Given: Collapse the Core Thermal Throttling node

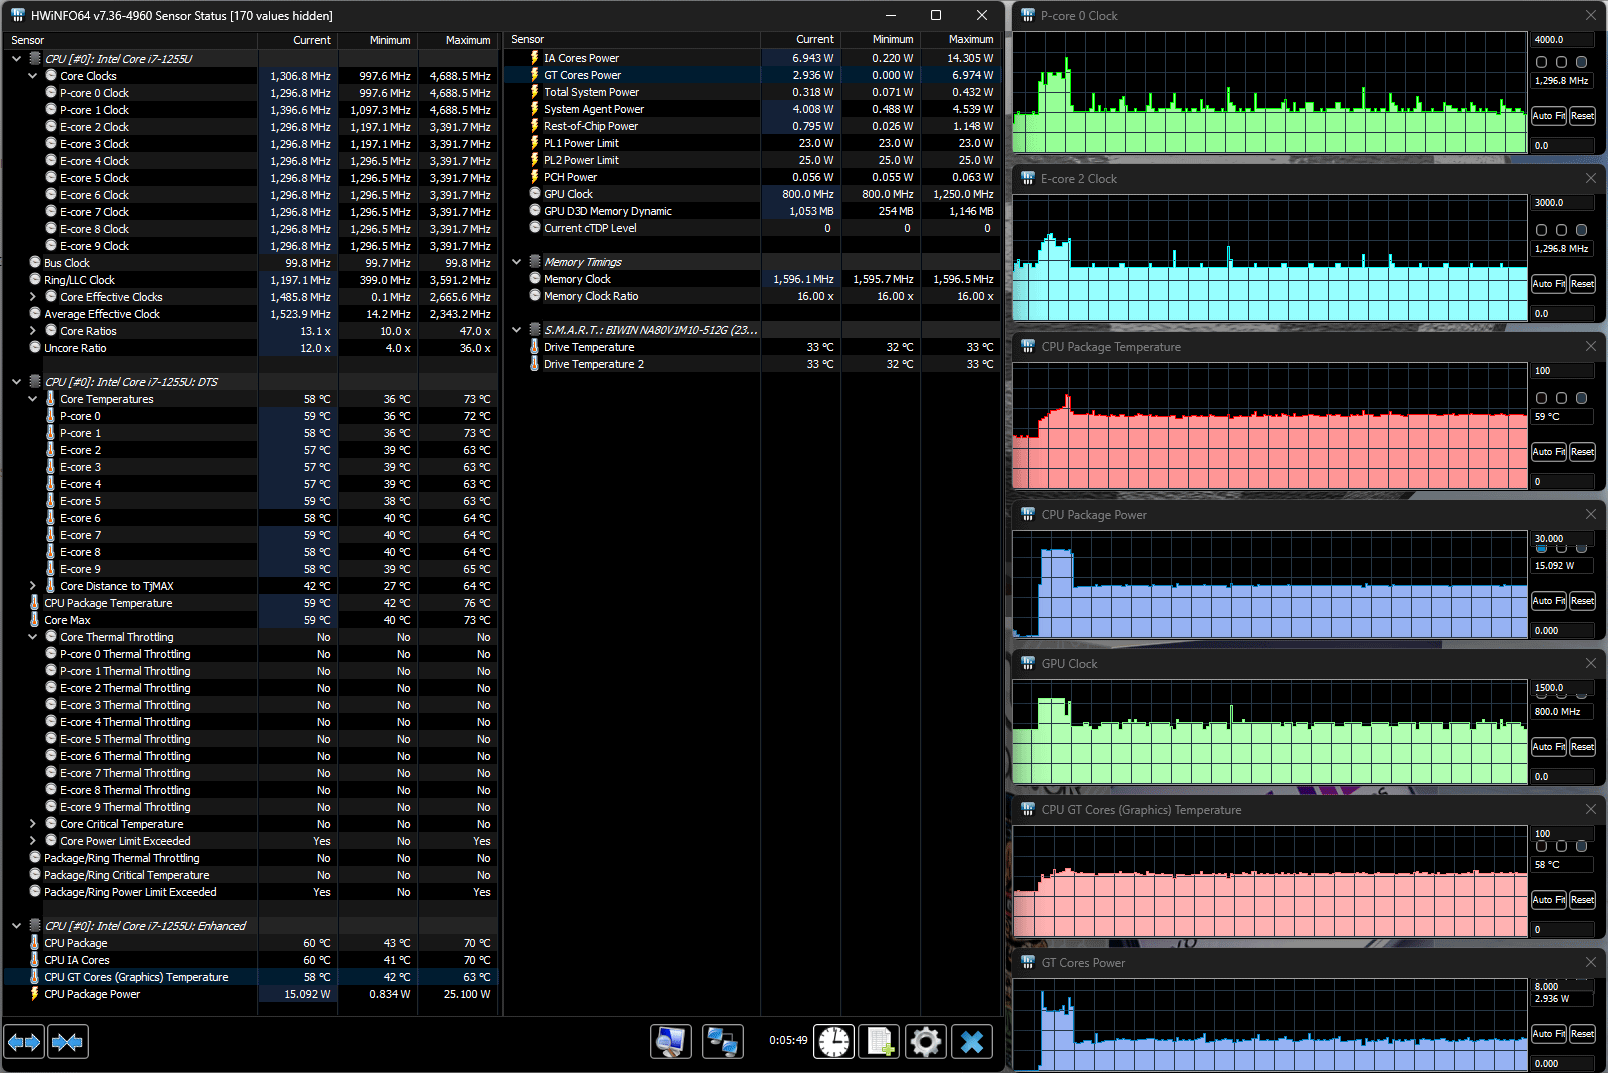Looking at the screenshot, I should tap(32, 637).
